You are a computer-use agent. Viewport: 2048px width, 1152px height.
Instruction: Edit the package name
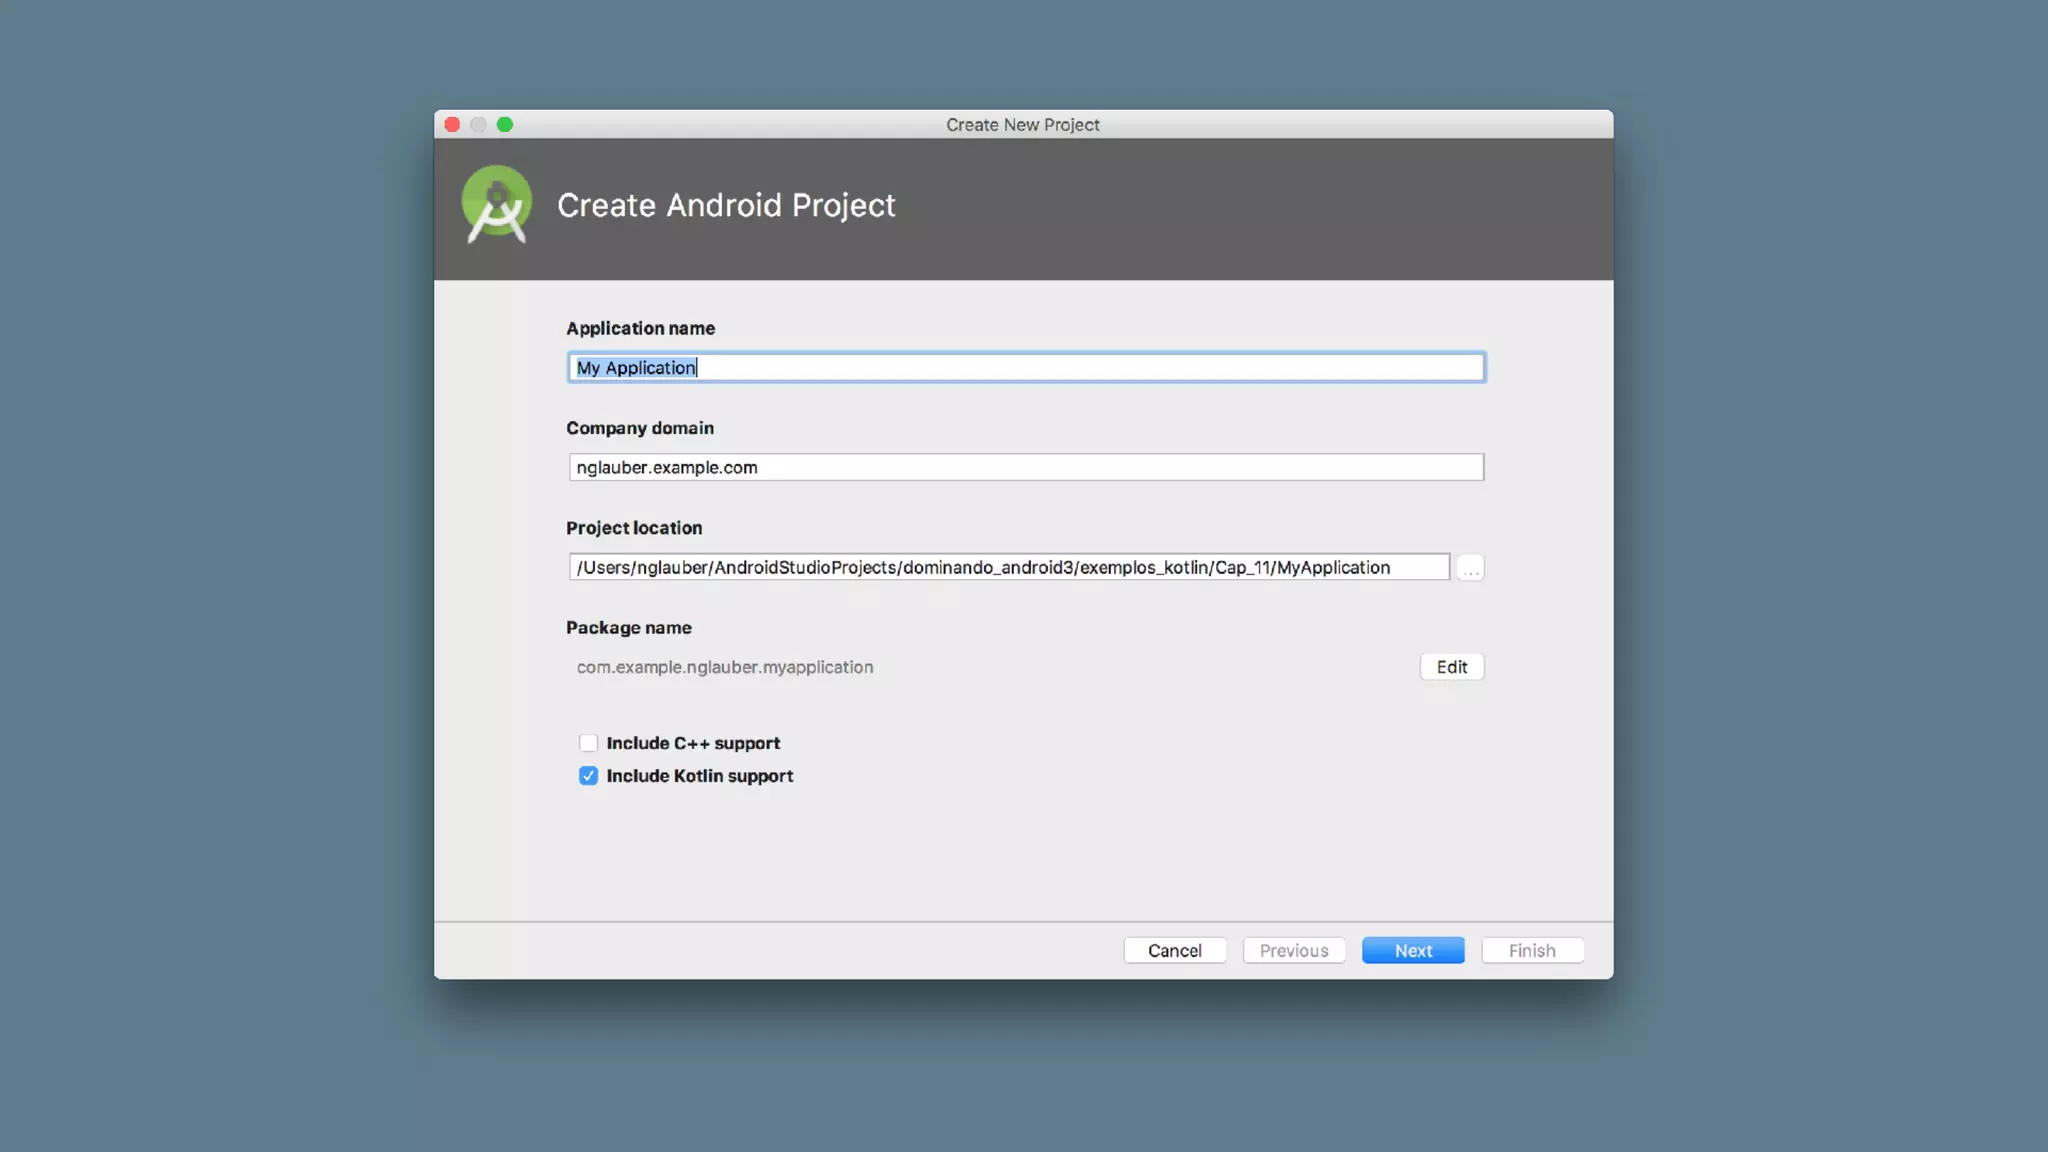1451,667
